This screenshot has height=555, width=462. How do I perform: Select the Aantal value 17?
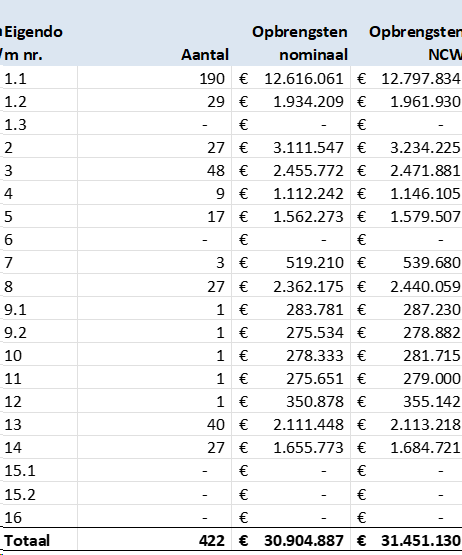pyautogui.click(x=216, y=217)
